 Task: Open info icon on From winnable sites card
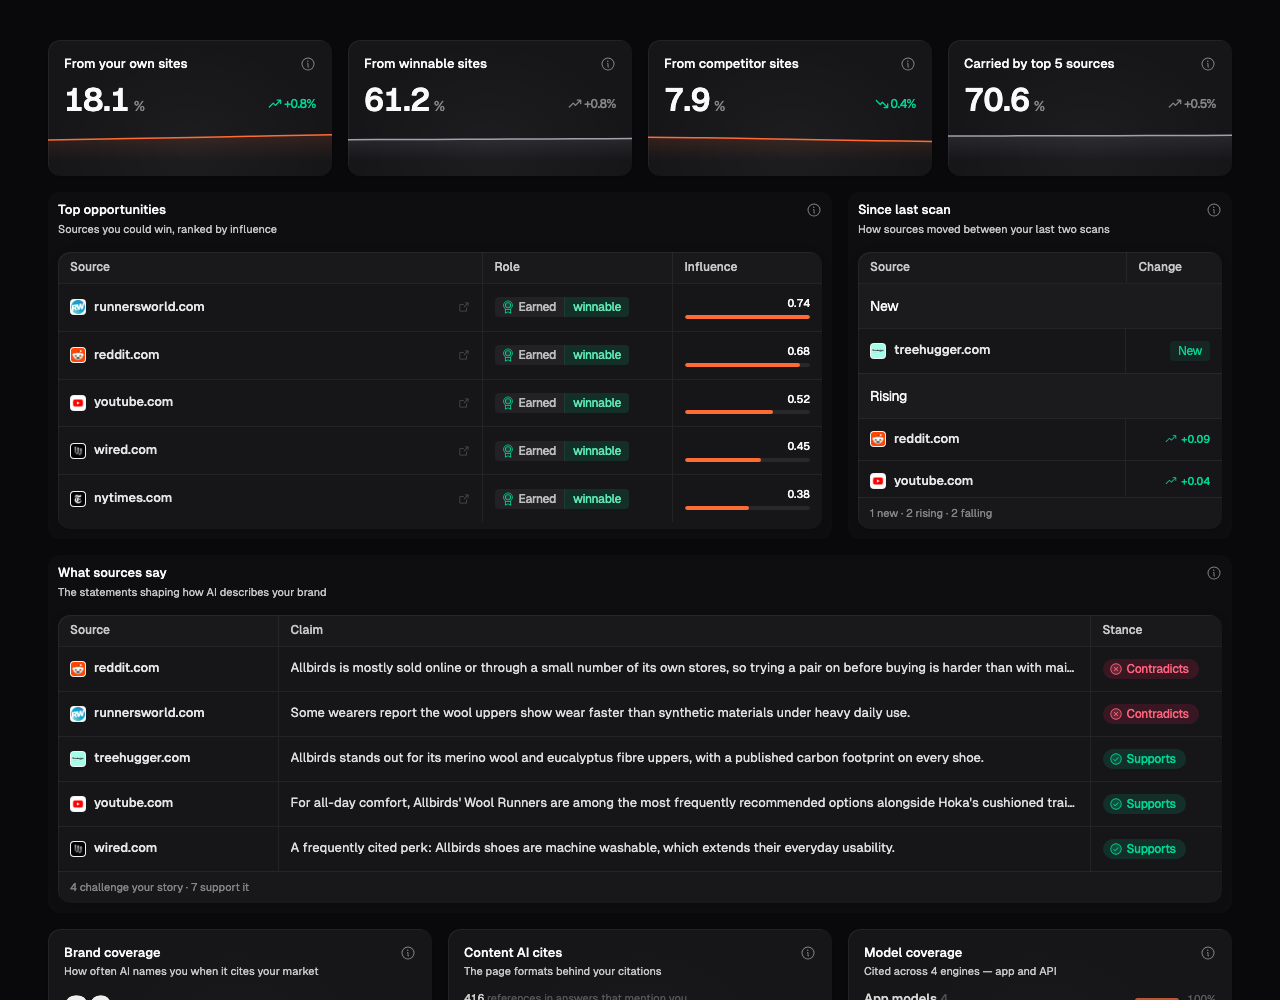point(608,64)
